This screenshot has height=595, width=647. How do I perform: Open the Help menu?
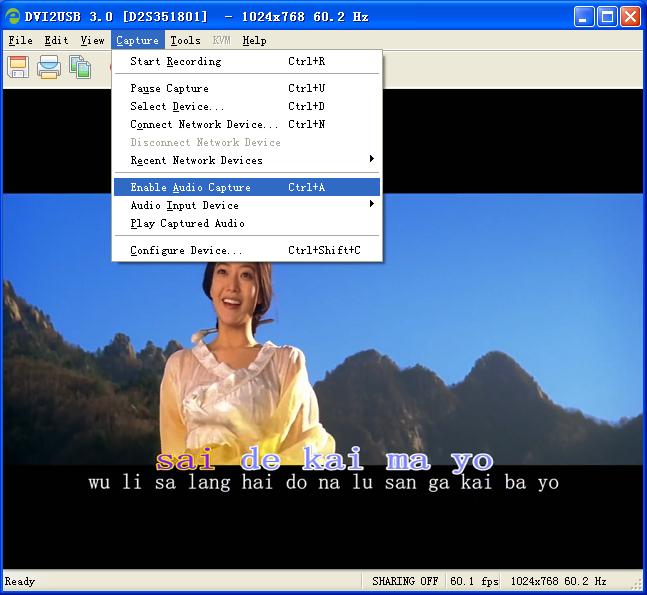(254, 41)
